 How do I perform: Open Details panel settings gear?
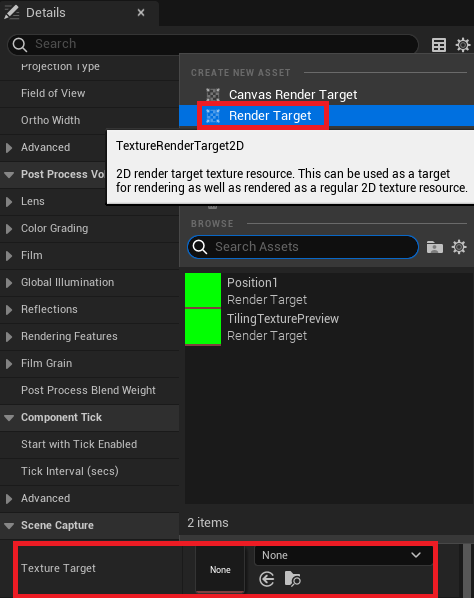point(463,45)
